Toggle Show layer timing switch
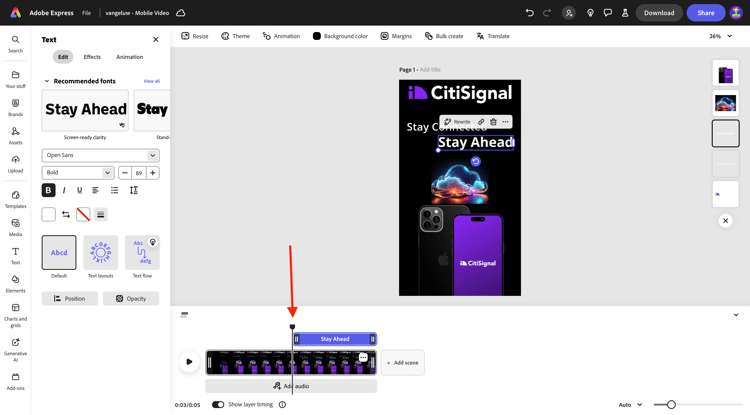 218,404
